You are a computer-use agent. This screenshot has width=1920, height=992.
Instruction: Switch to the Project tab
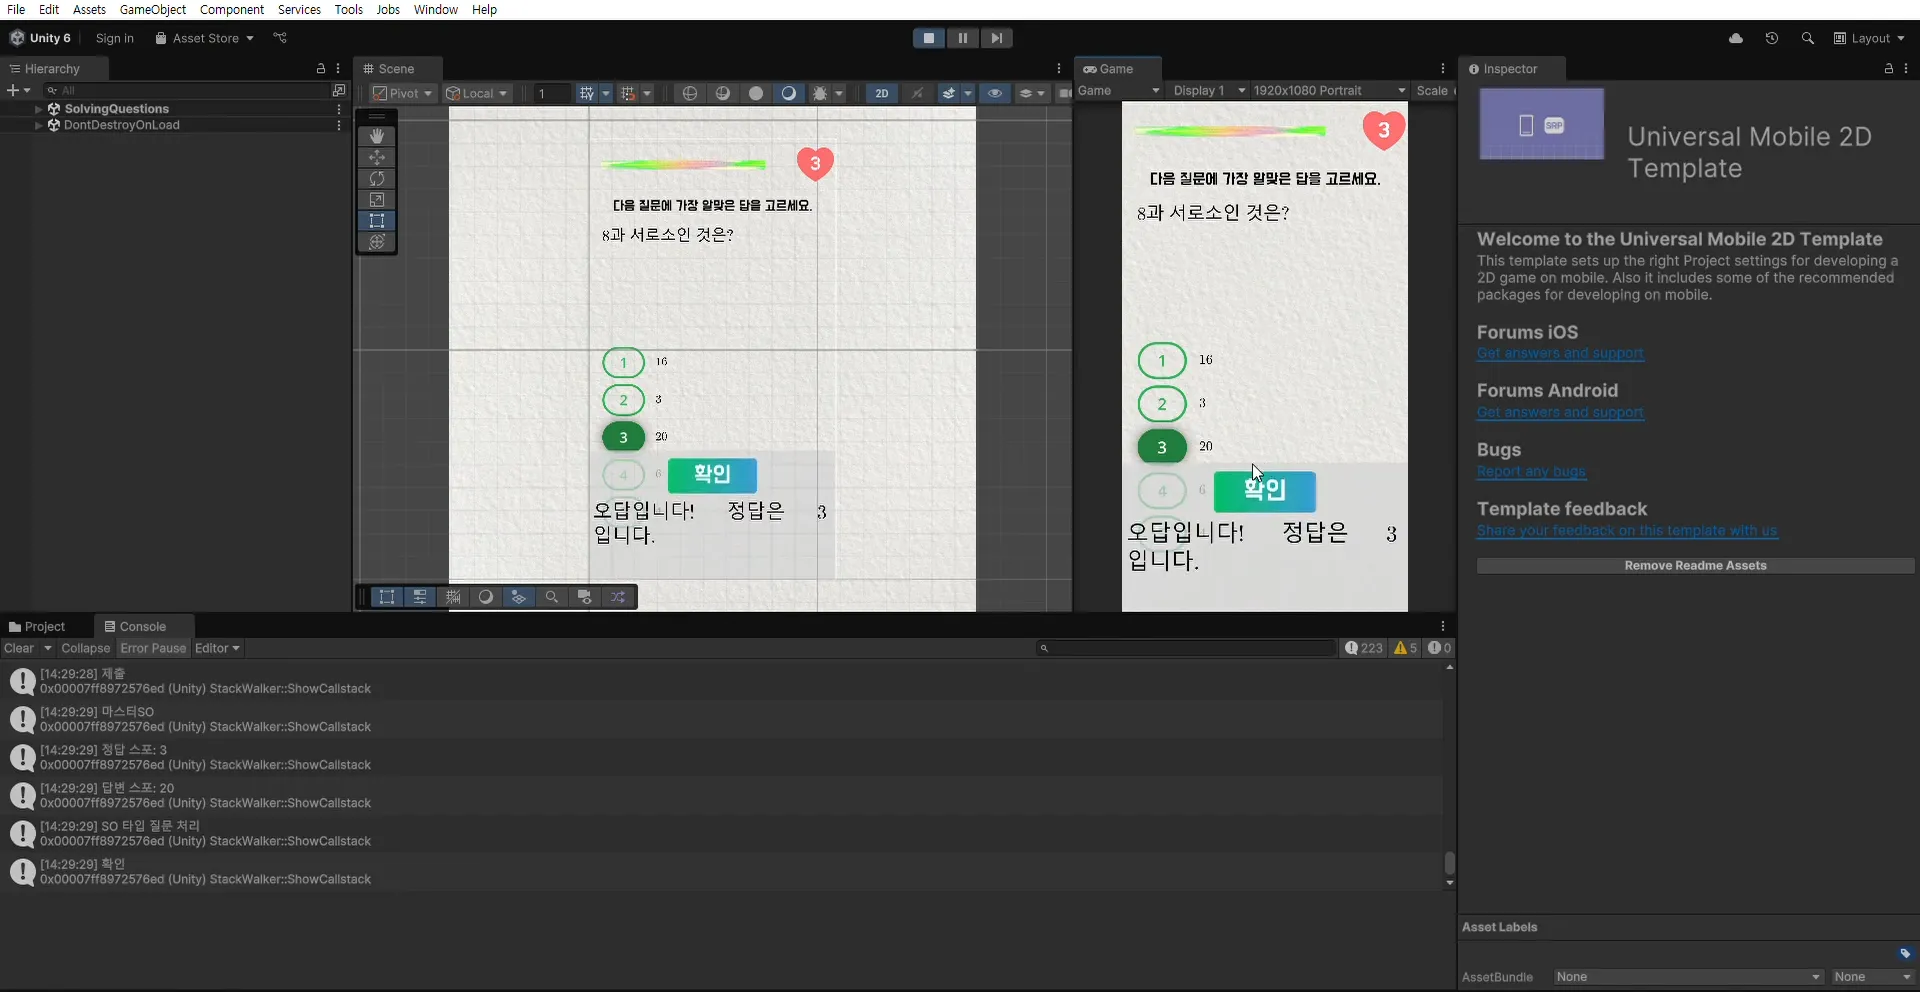(x=37, y=626)
